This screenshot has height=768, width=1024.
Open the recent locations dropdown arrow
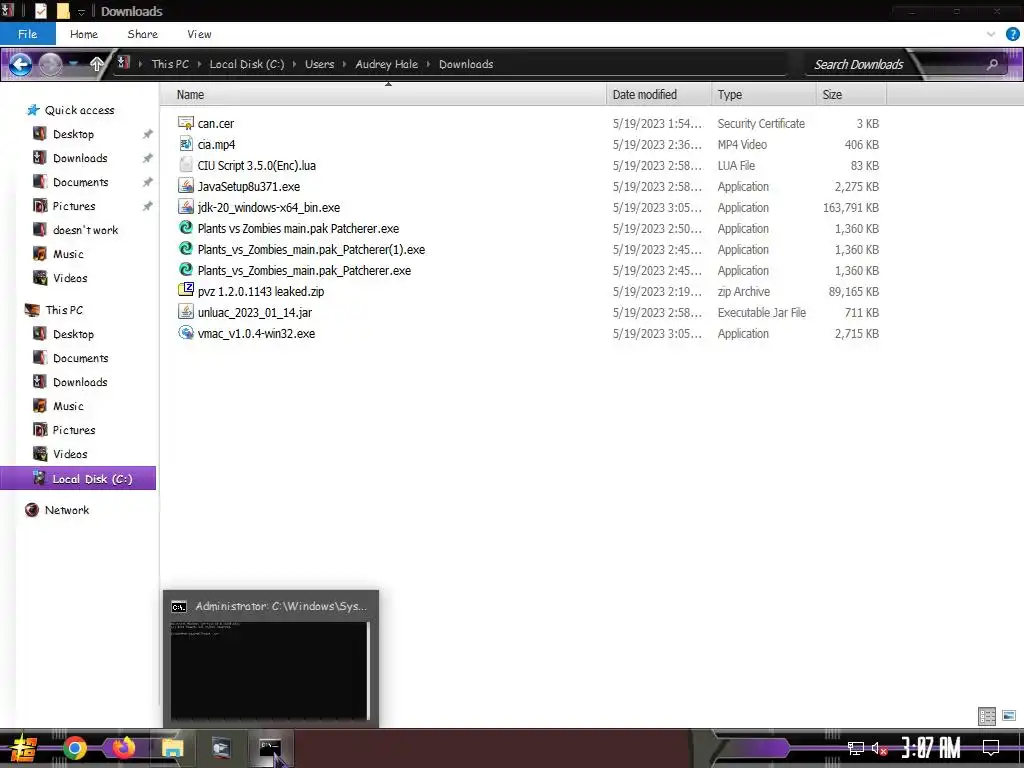[74, 63]
